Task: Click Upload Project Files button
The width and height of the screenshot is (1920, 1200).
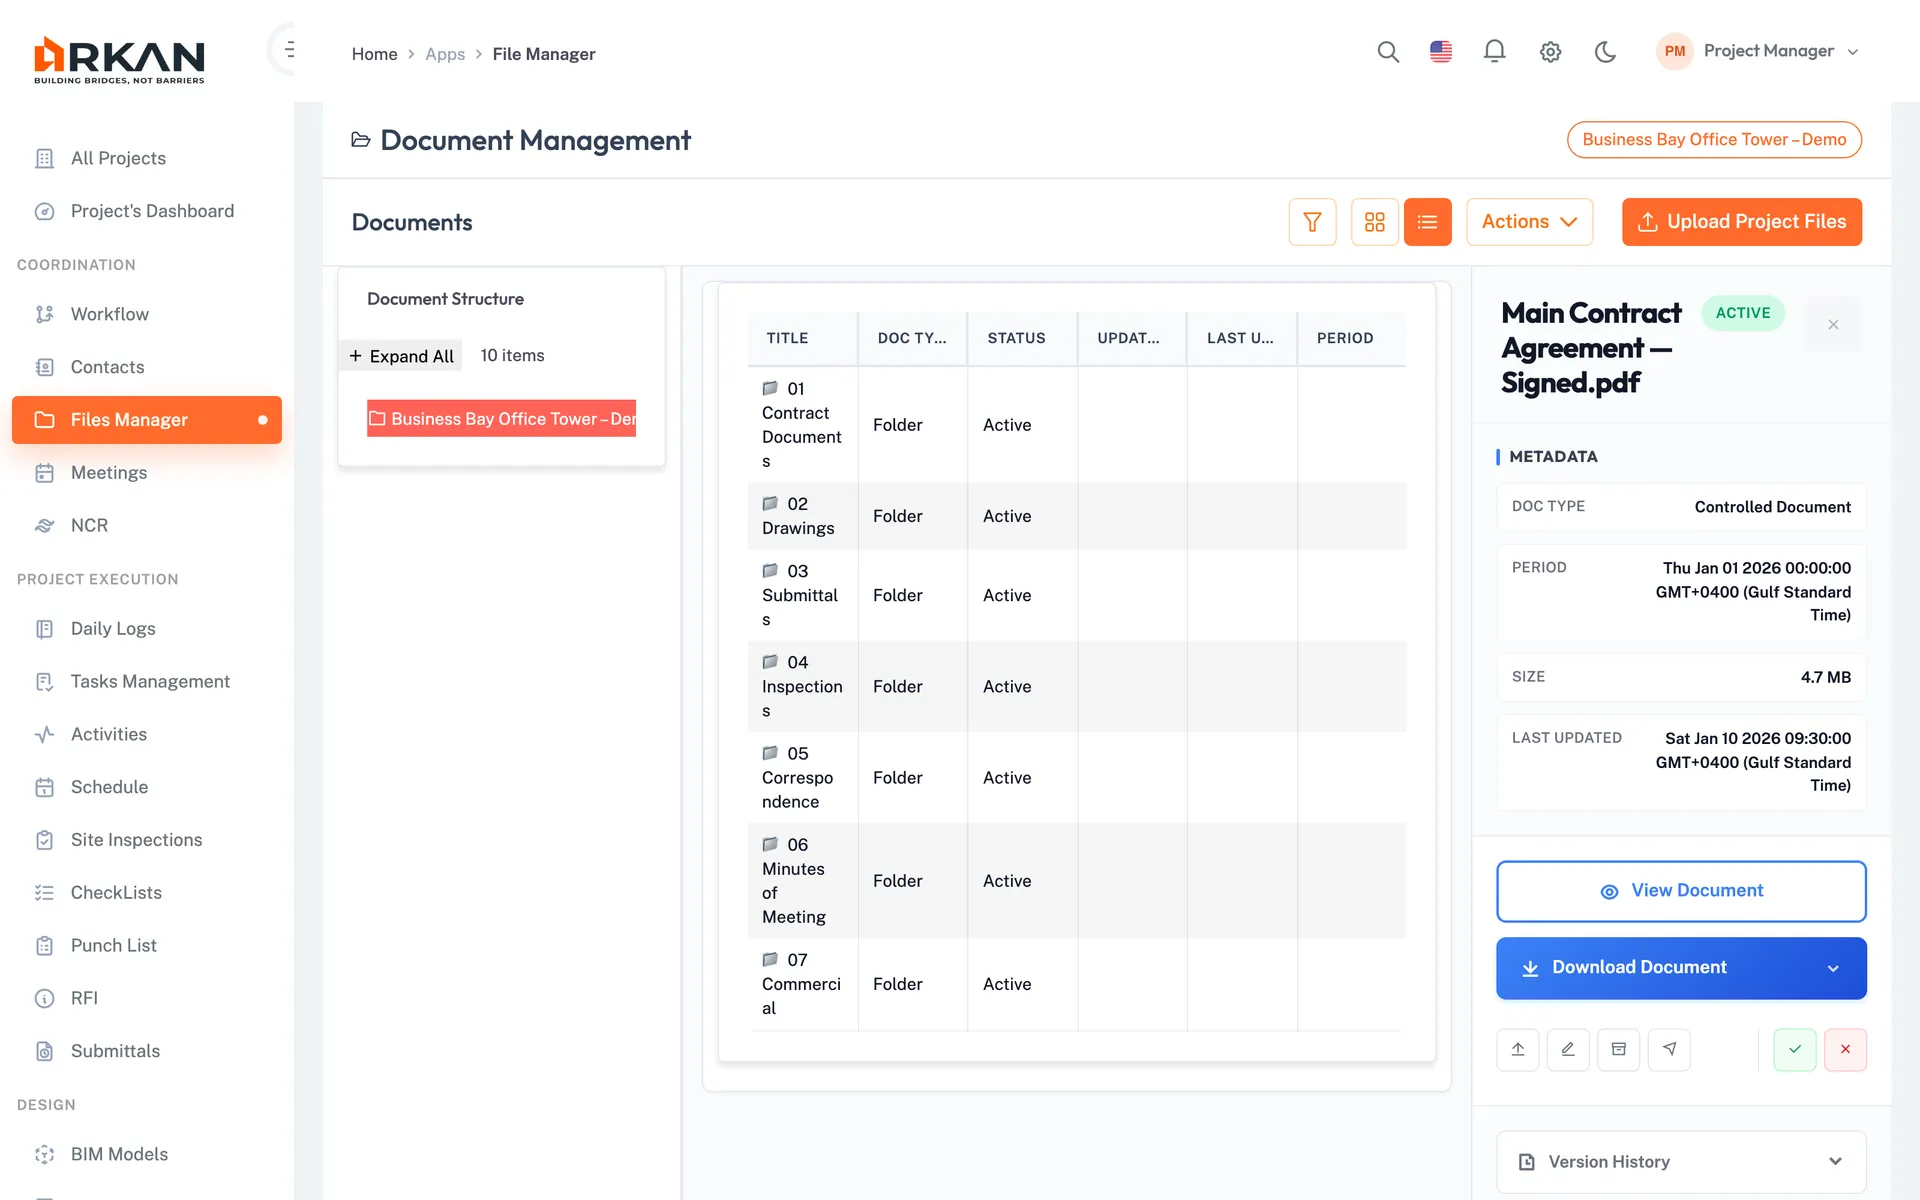Action: click(1741, 222)
